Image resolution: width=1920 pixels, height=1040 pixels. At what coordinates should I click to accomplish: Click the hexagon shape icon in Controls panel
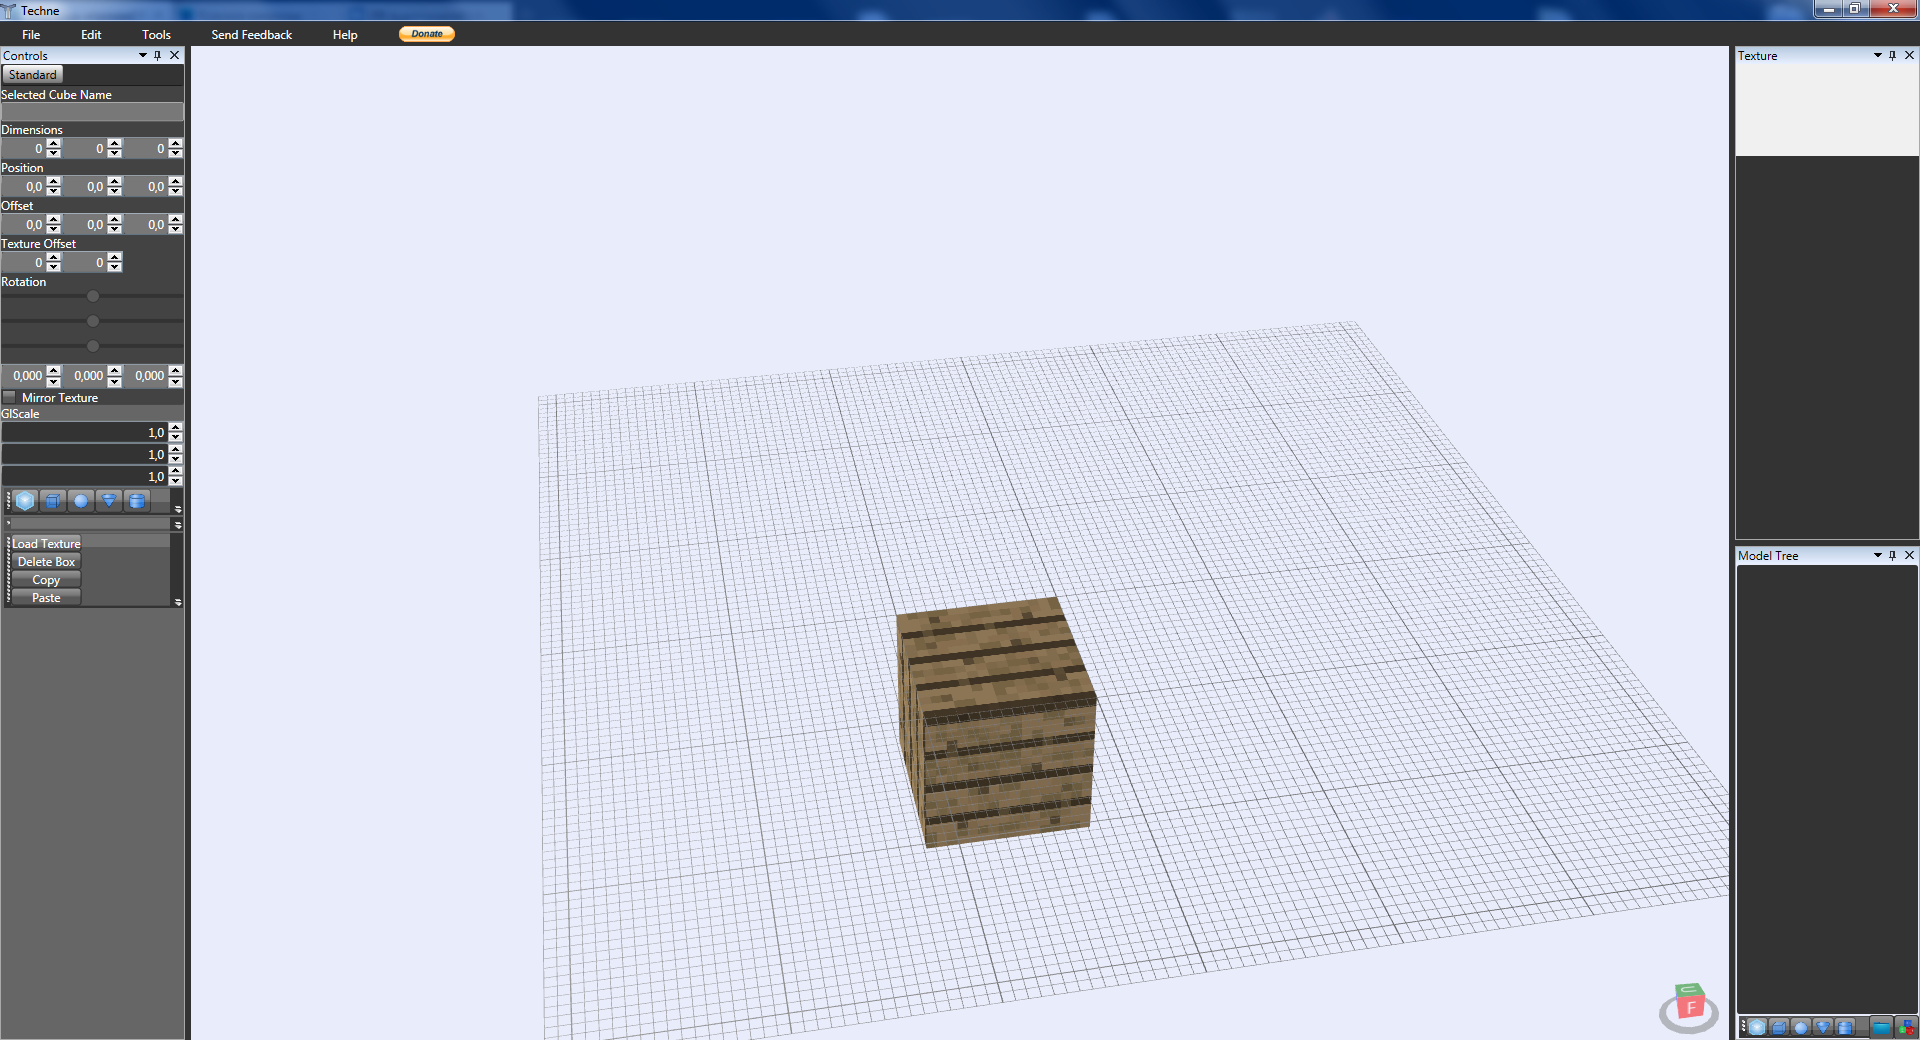point(25,501)
